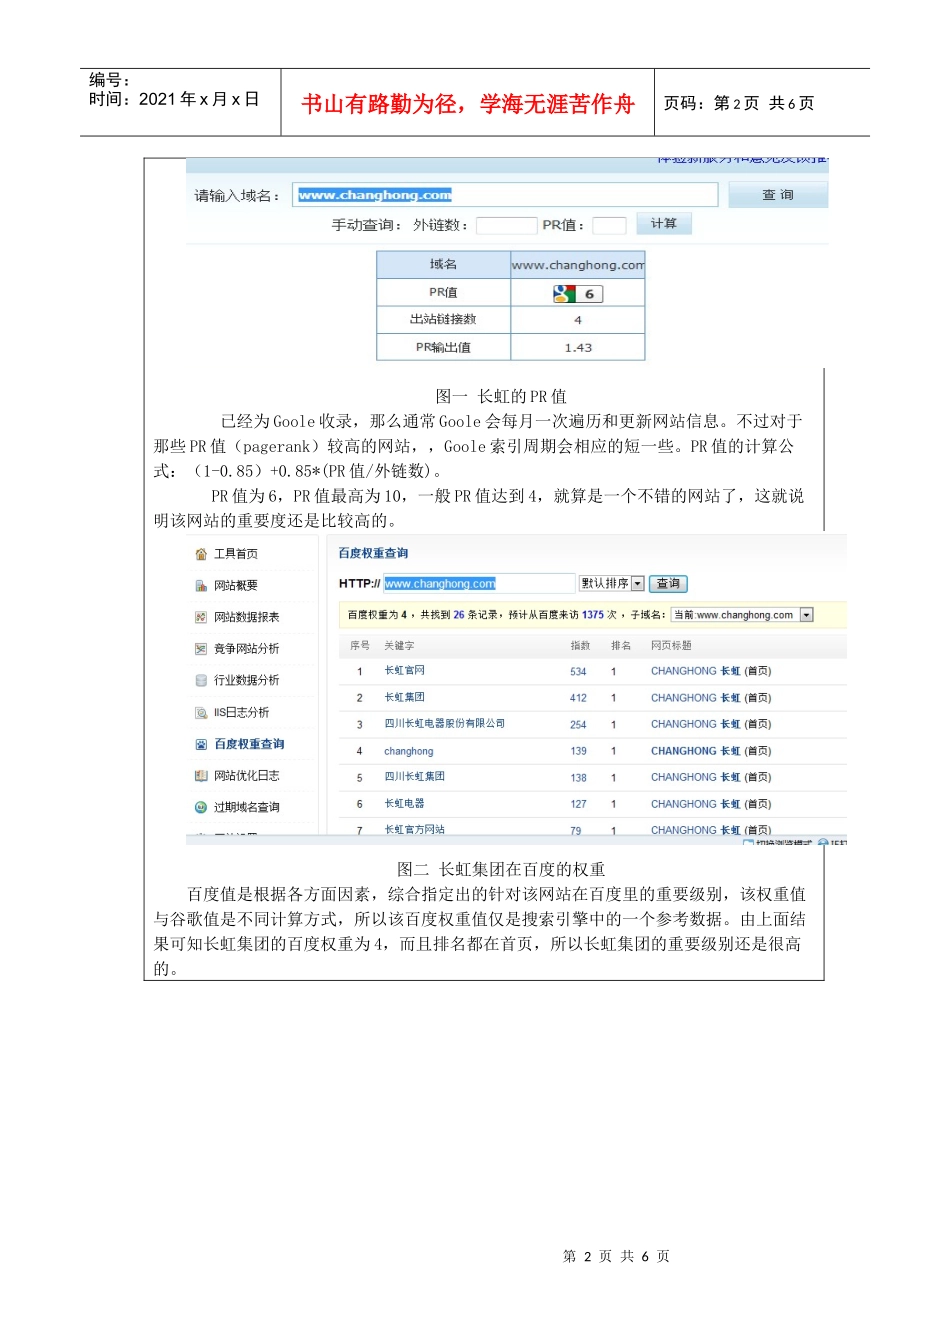Click the 图二 长虹集团在百度的权重 caption
Viewport: 950px width, 1344px height.
click(501, 869)
